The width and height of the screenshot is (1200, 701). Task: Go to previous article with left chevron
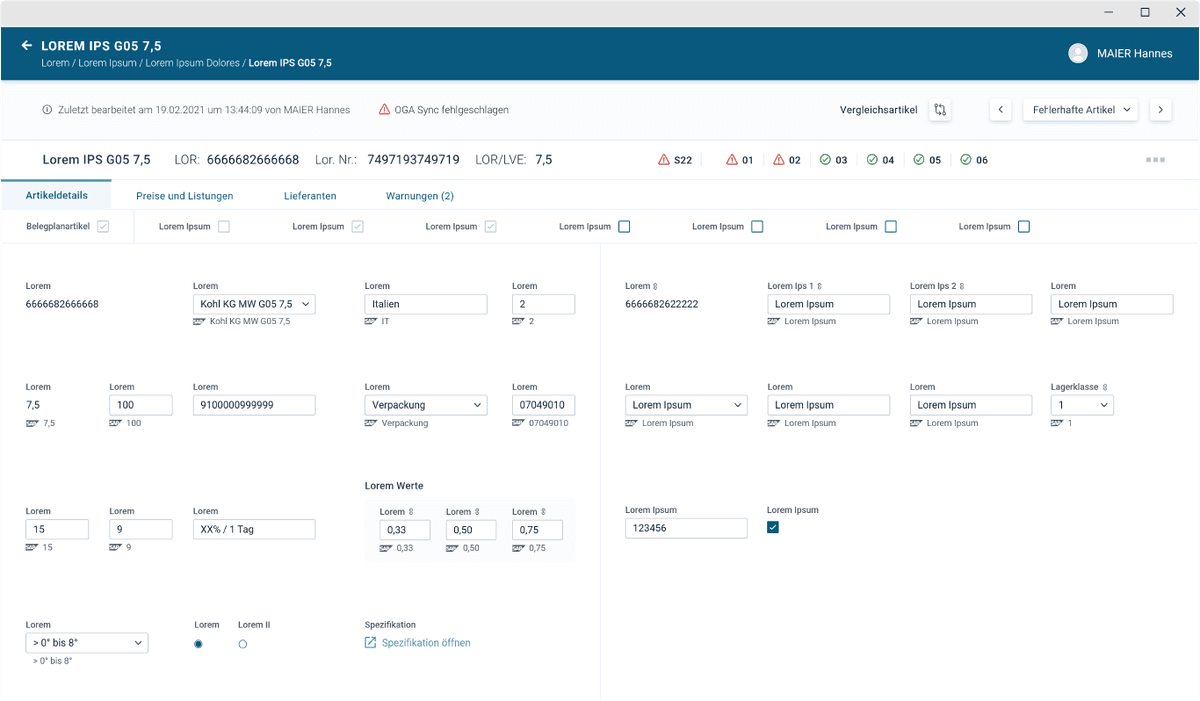(x=1000, y=110)
